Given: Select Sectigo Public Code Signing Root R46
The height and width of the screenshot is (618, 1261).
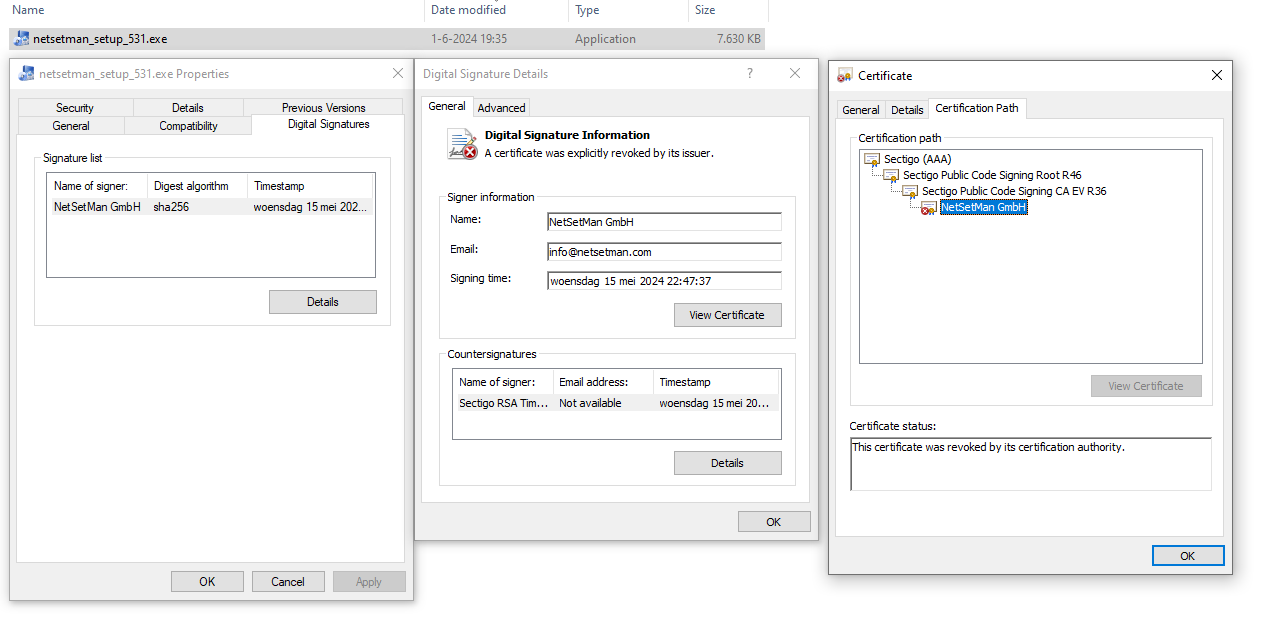Looking at the screenshot, I should pos(992,175).
